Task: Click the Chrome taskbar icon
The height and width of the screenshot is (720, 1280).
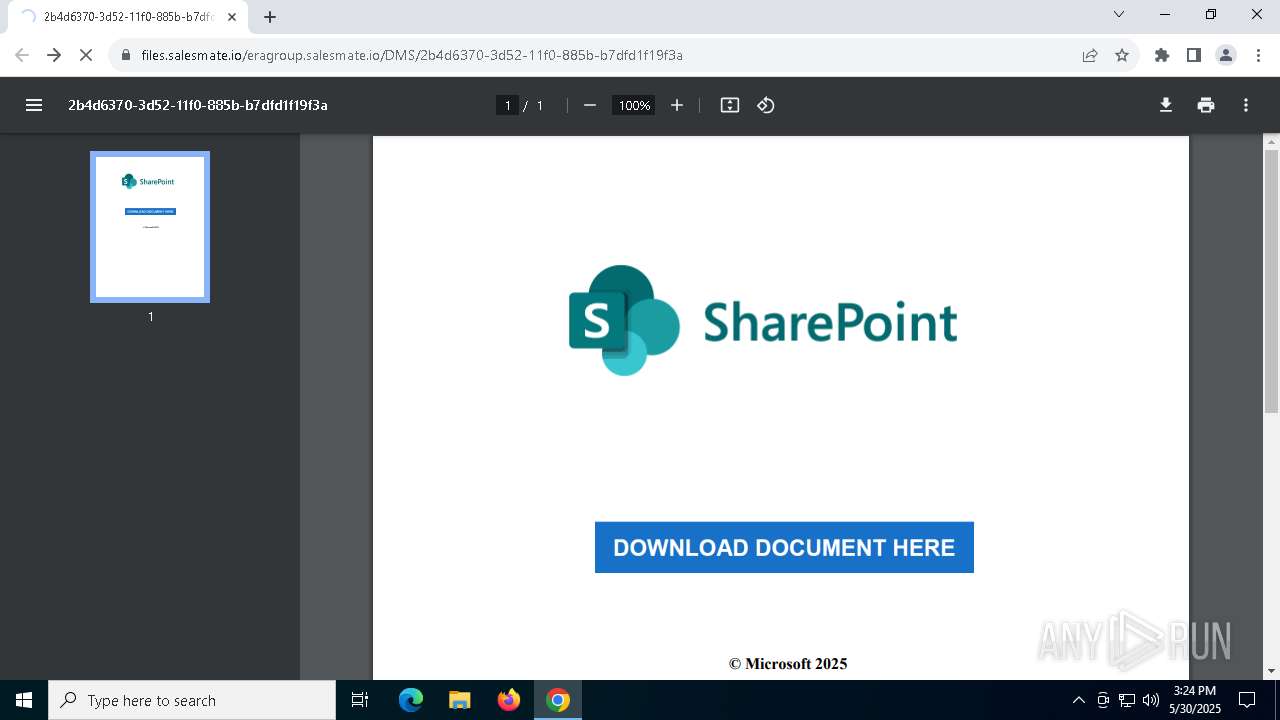Action: [x=558, y=700]
